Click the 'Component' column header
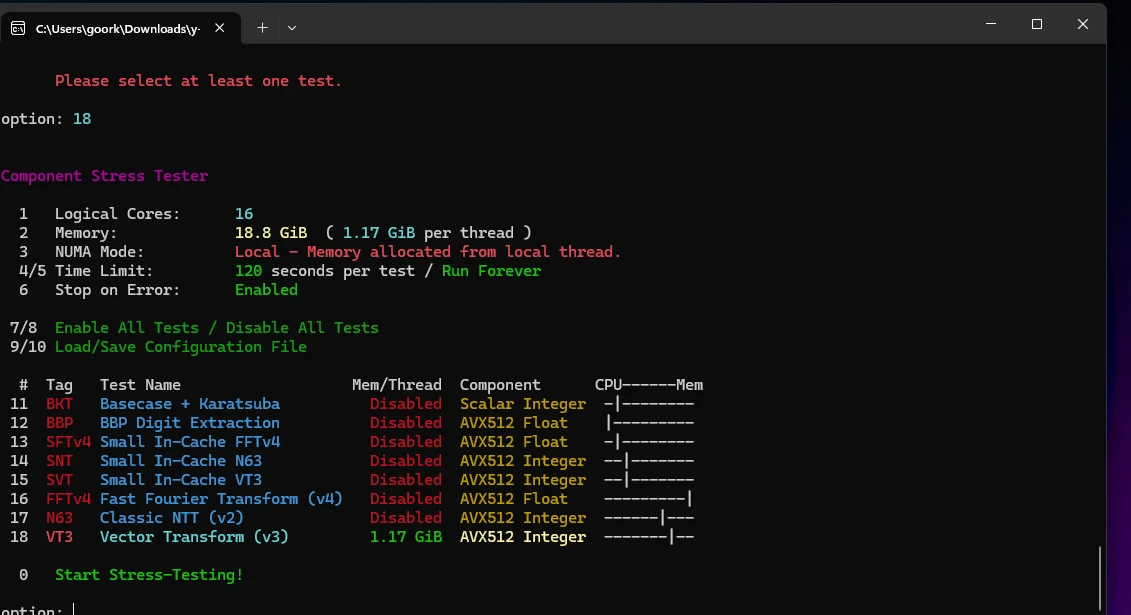The width and height of the screenshot is (1131, 615). click(500, 385)
